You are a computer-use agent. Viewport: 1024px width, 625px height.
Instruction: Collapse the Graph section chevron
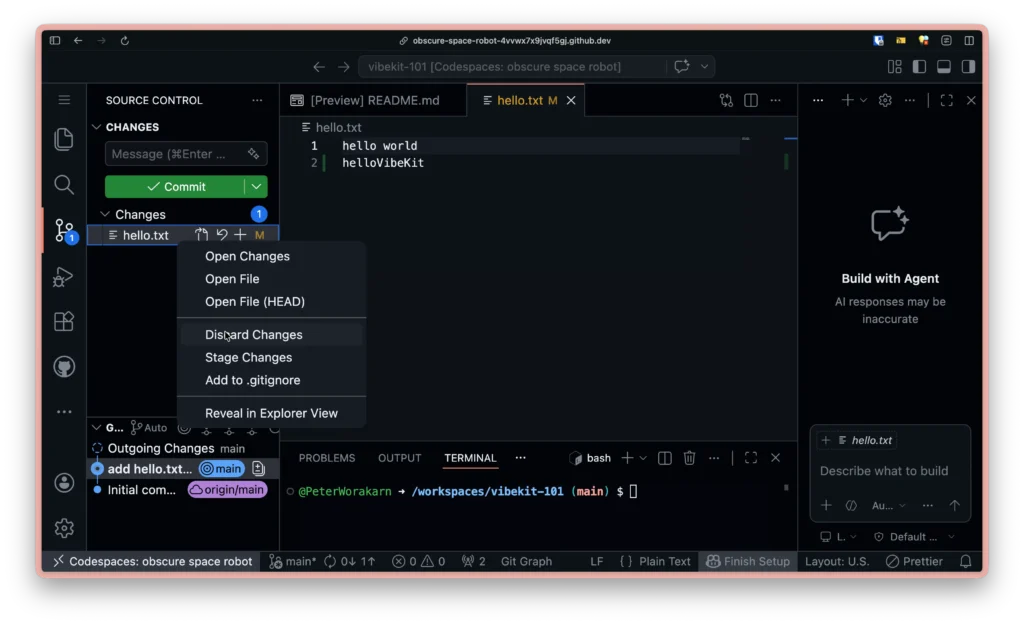point(97,428)
